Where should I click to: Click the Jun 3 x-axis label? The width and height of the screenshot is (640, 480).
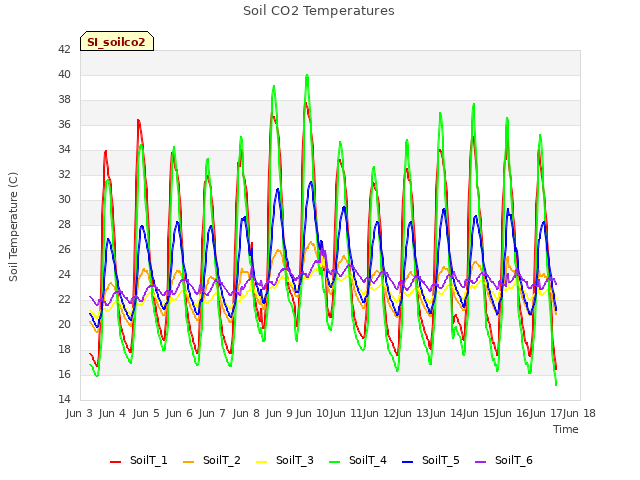[79, 413]
